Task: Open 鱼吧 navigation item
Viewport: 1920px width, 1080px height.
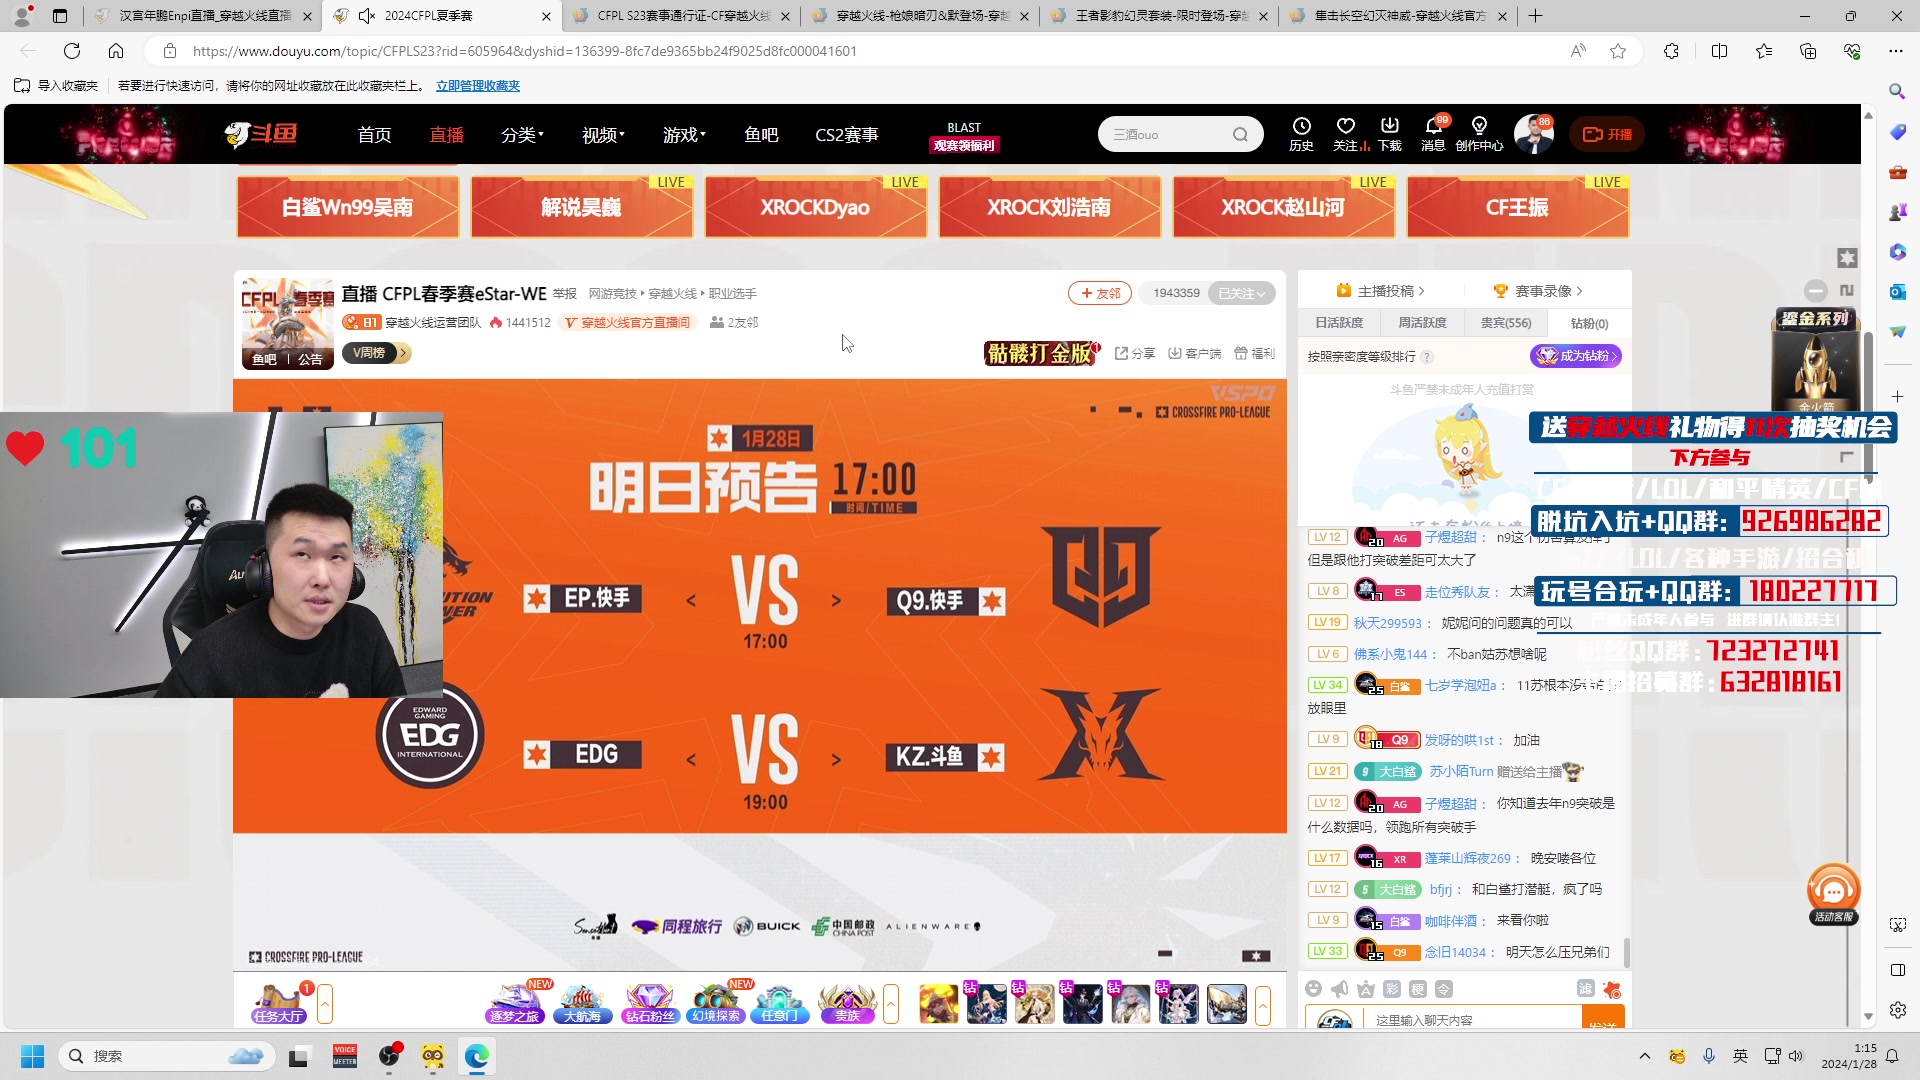Action: (x=761, y=134)
